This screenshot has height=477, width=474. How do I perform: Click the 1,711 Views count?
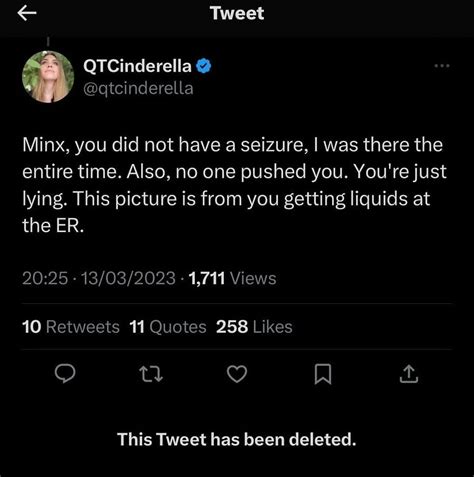(232, 278)
